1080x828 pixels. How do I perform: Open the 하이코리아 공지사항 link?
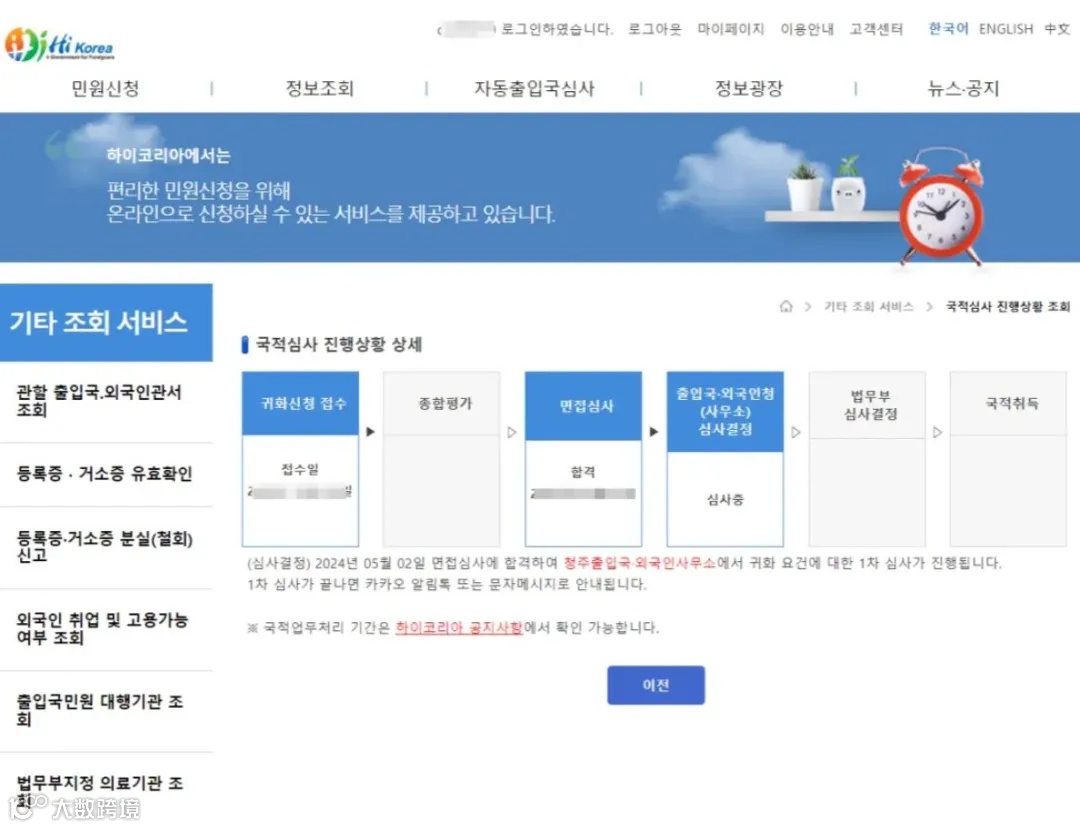pos(461,629)
